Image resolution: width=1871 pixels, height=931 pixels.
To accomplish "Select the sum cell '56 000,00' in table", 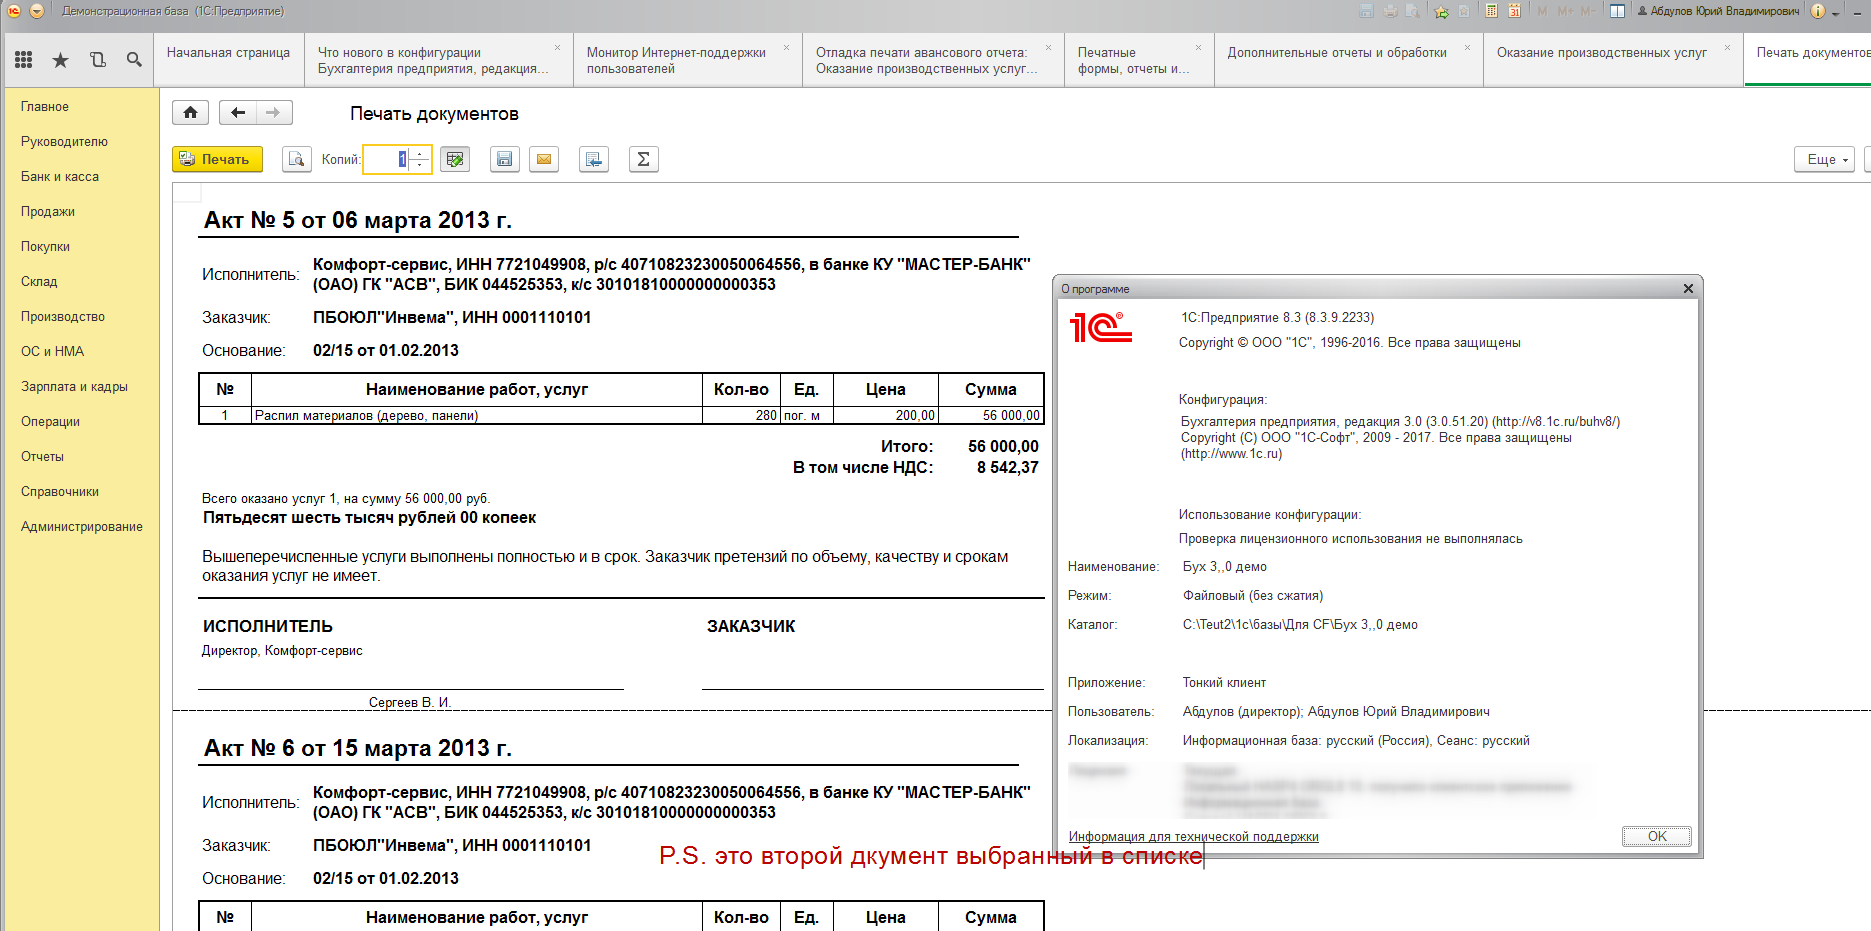I will 991,415.
